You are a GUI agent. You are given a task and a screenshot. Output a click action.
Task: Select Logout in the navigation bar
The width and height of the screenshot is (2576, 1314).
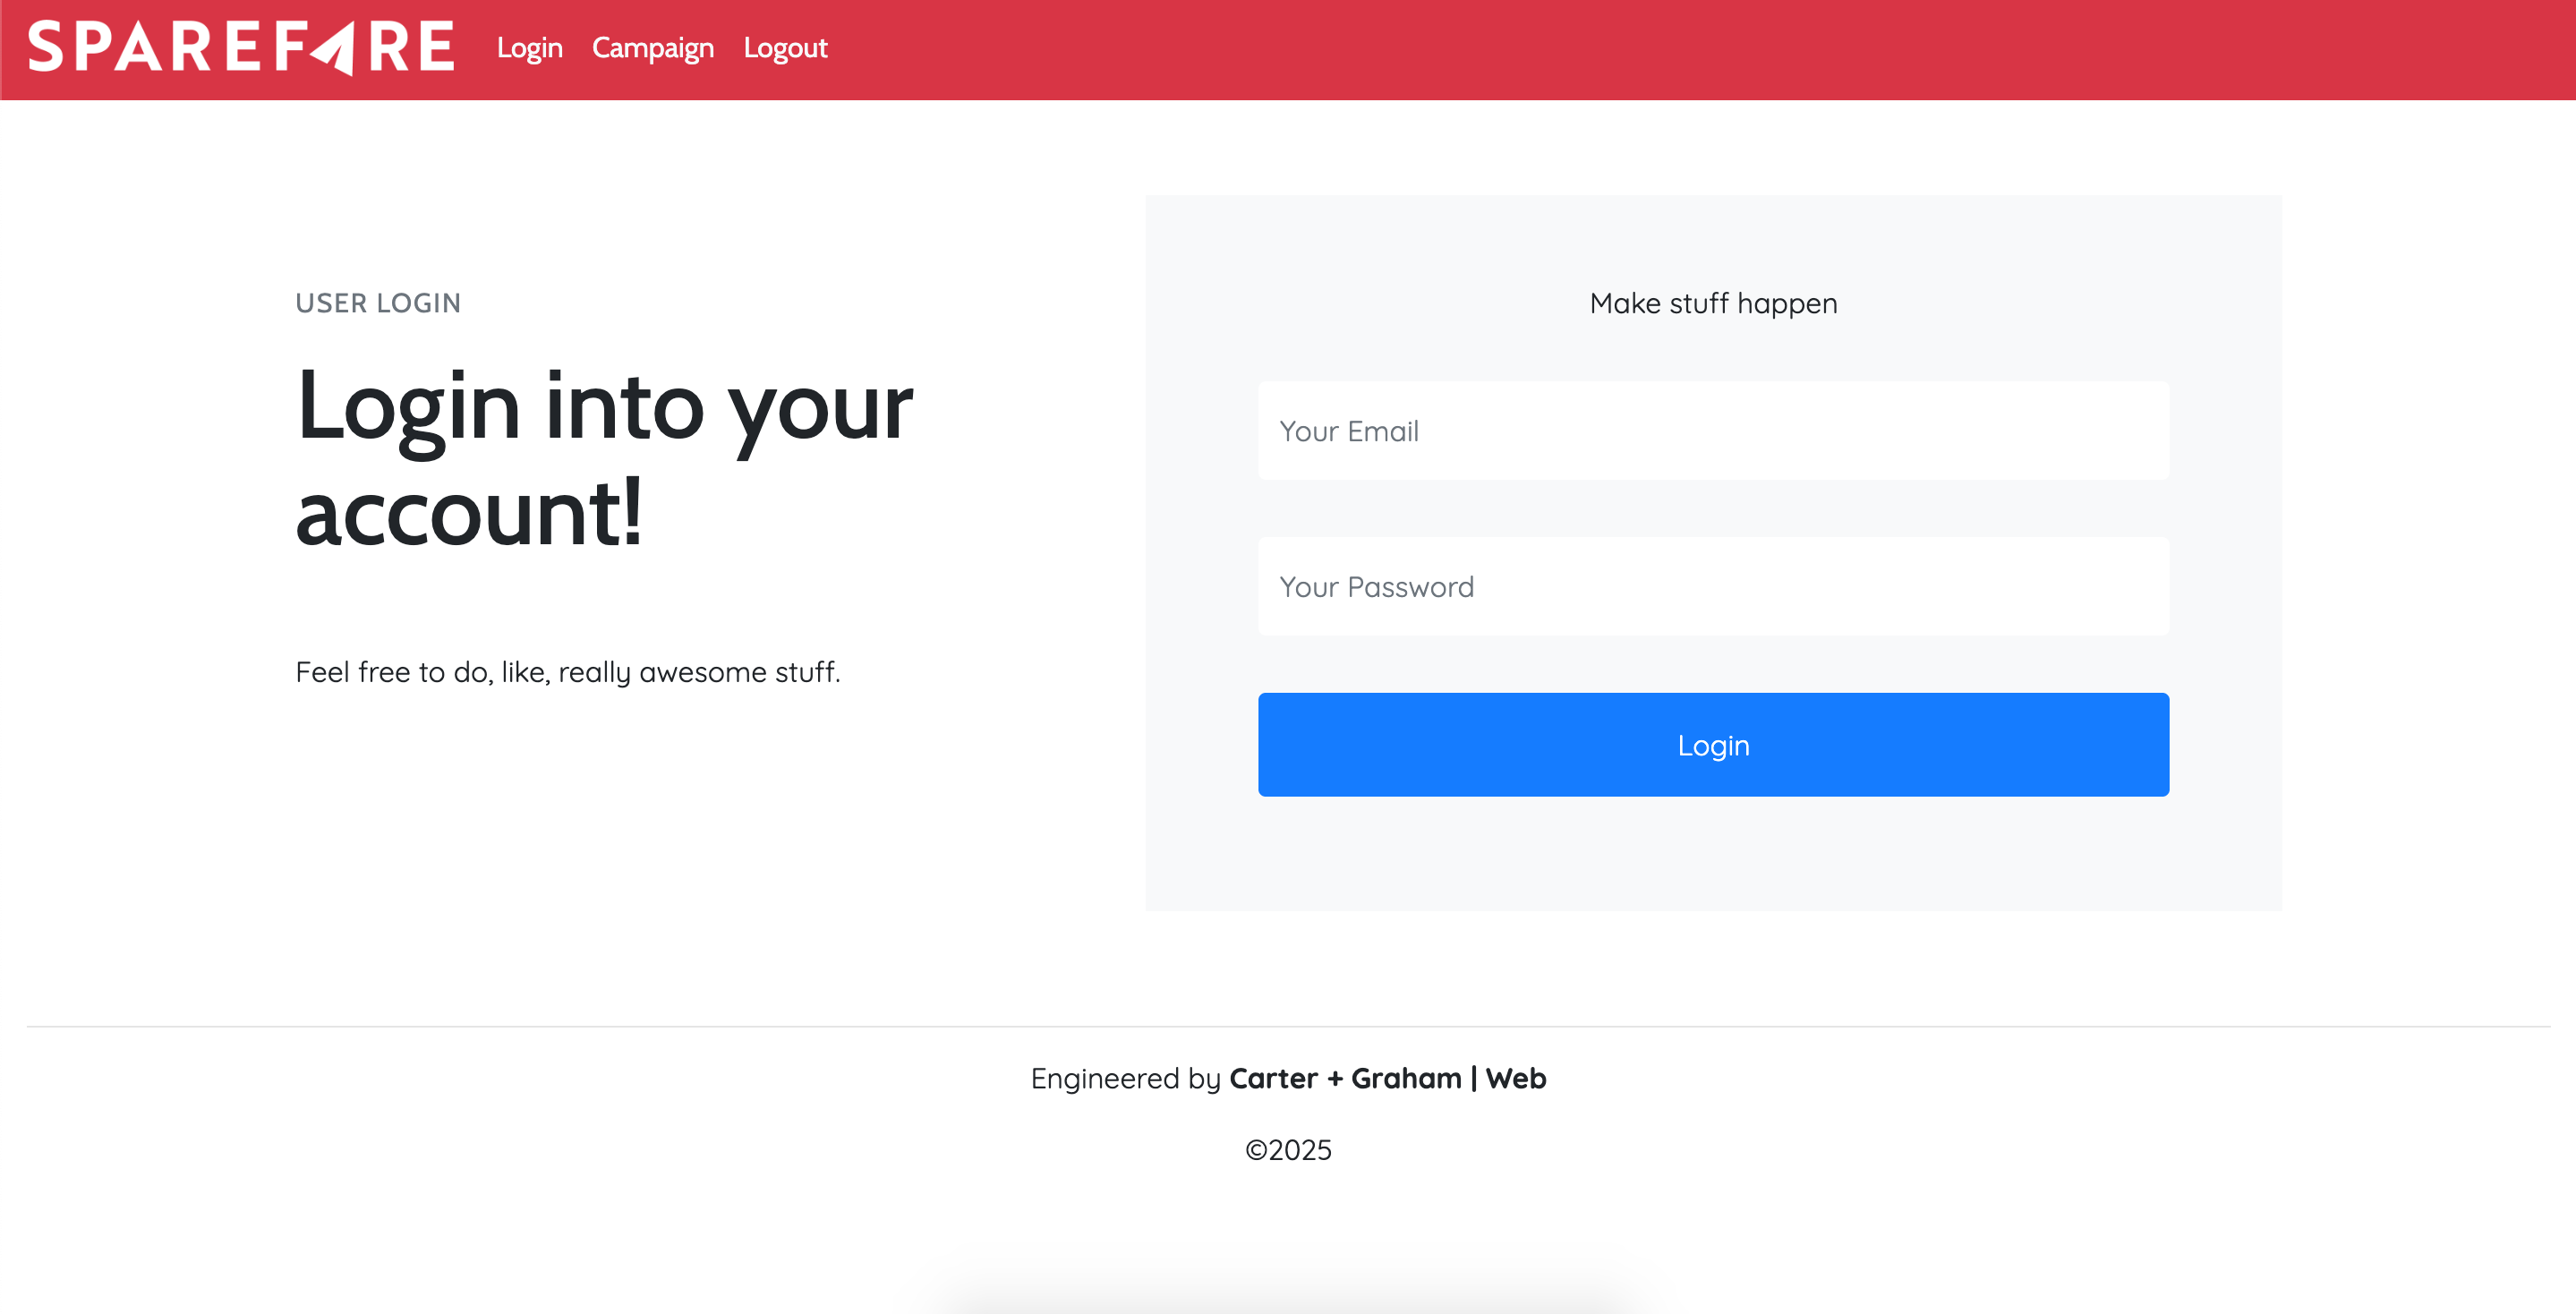[785, 48]
